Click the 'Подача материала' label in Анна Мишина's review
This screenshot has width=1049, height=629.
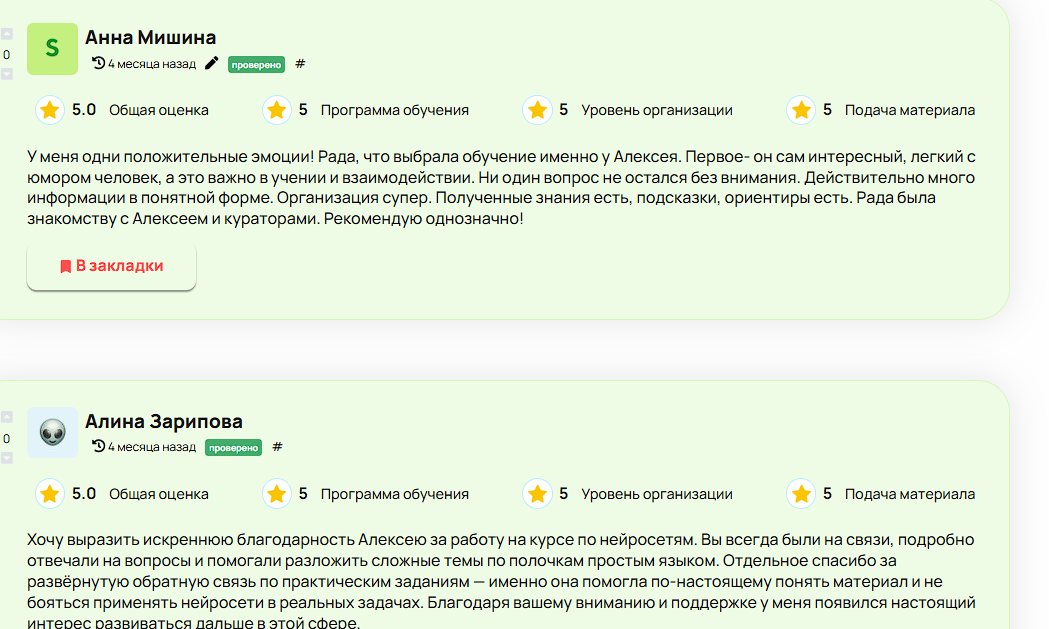(x=910, y=110)
